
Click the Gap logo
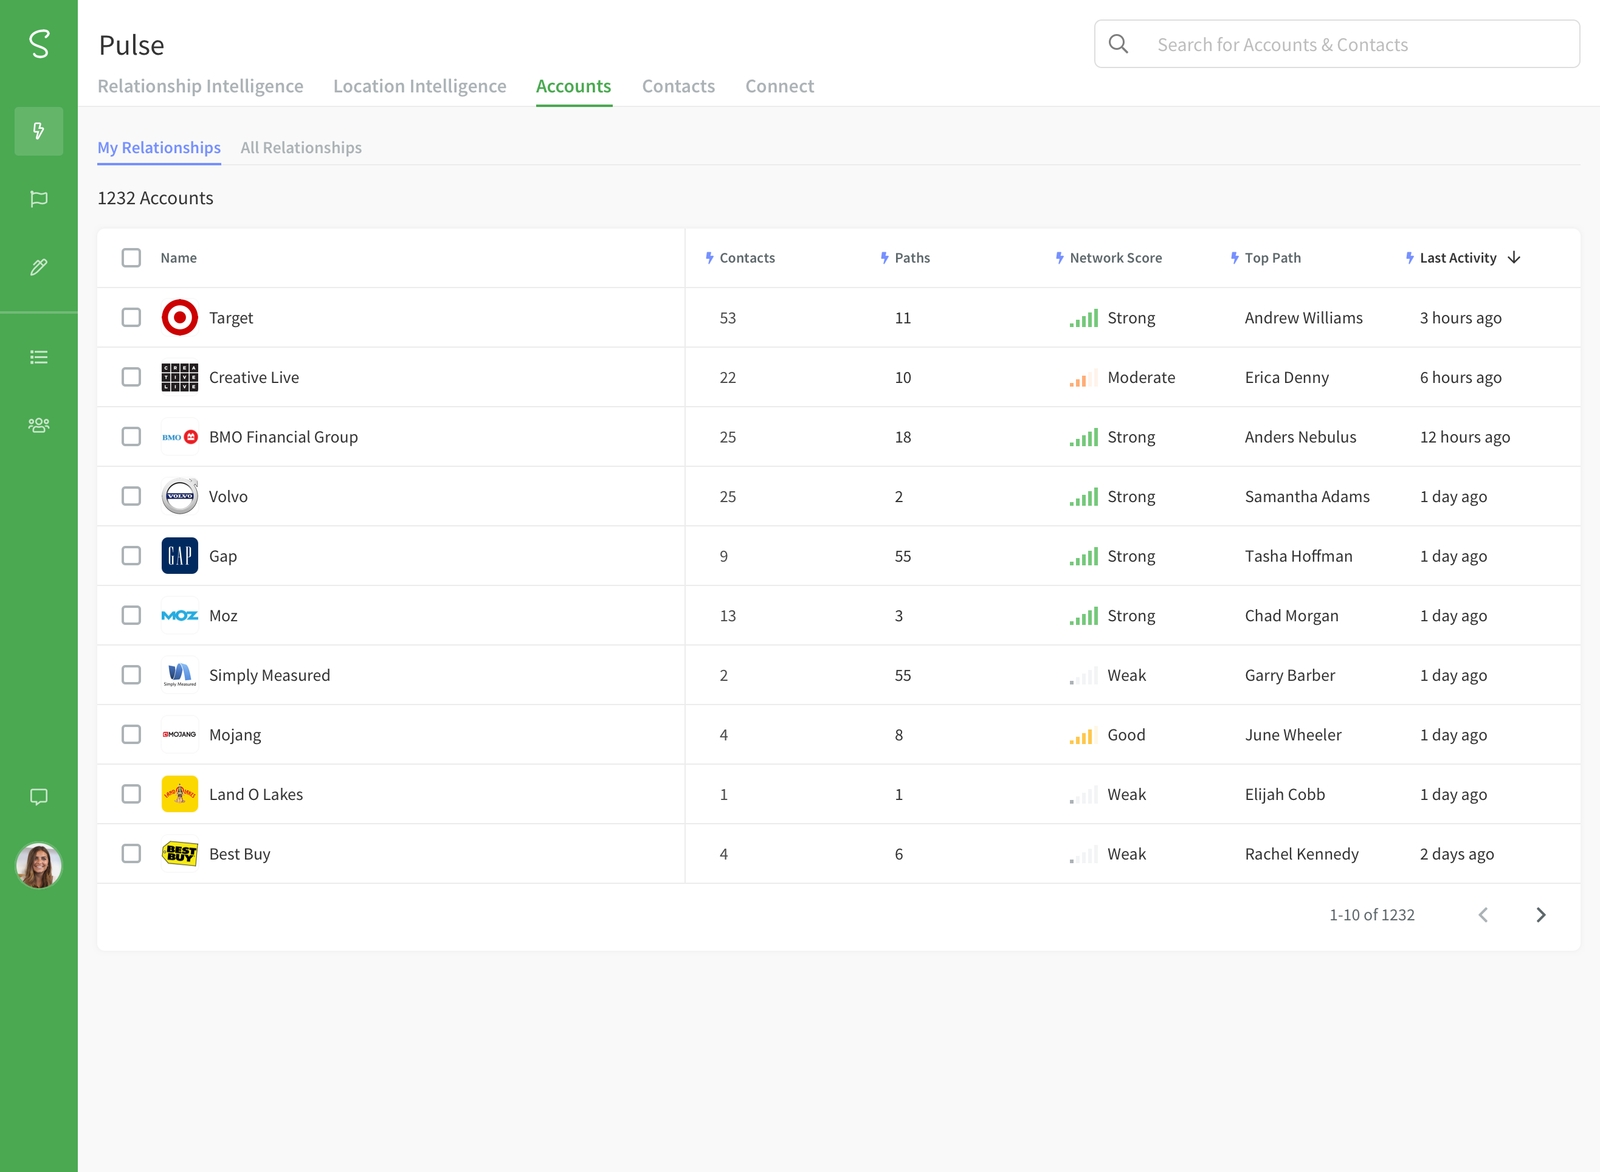pos(180,556)
